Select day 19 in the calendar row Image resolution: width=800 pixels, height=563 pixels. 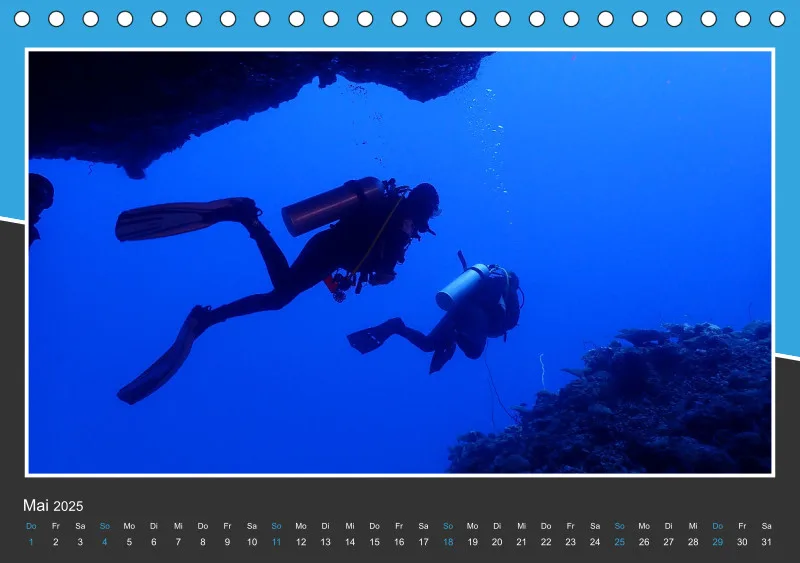472,542
